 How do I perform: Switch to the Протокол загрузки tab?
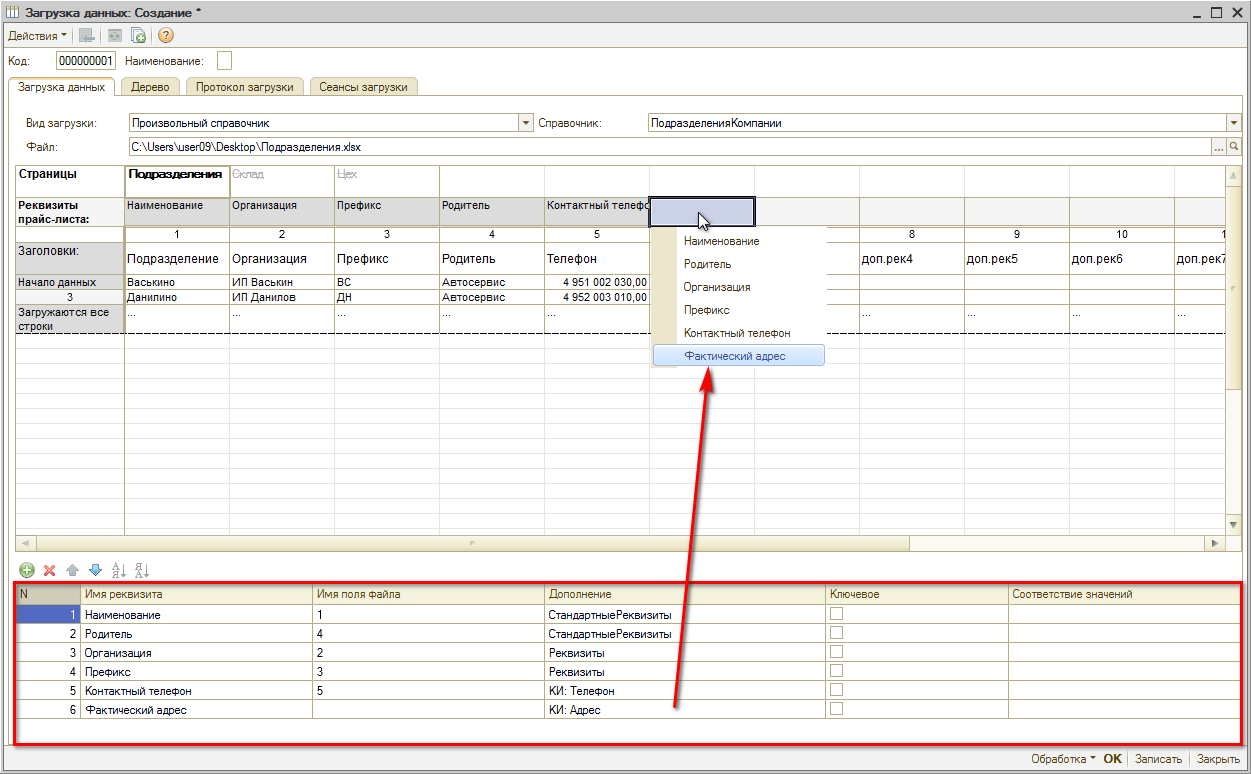pos(245,87)
